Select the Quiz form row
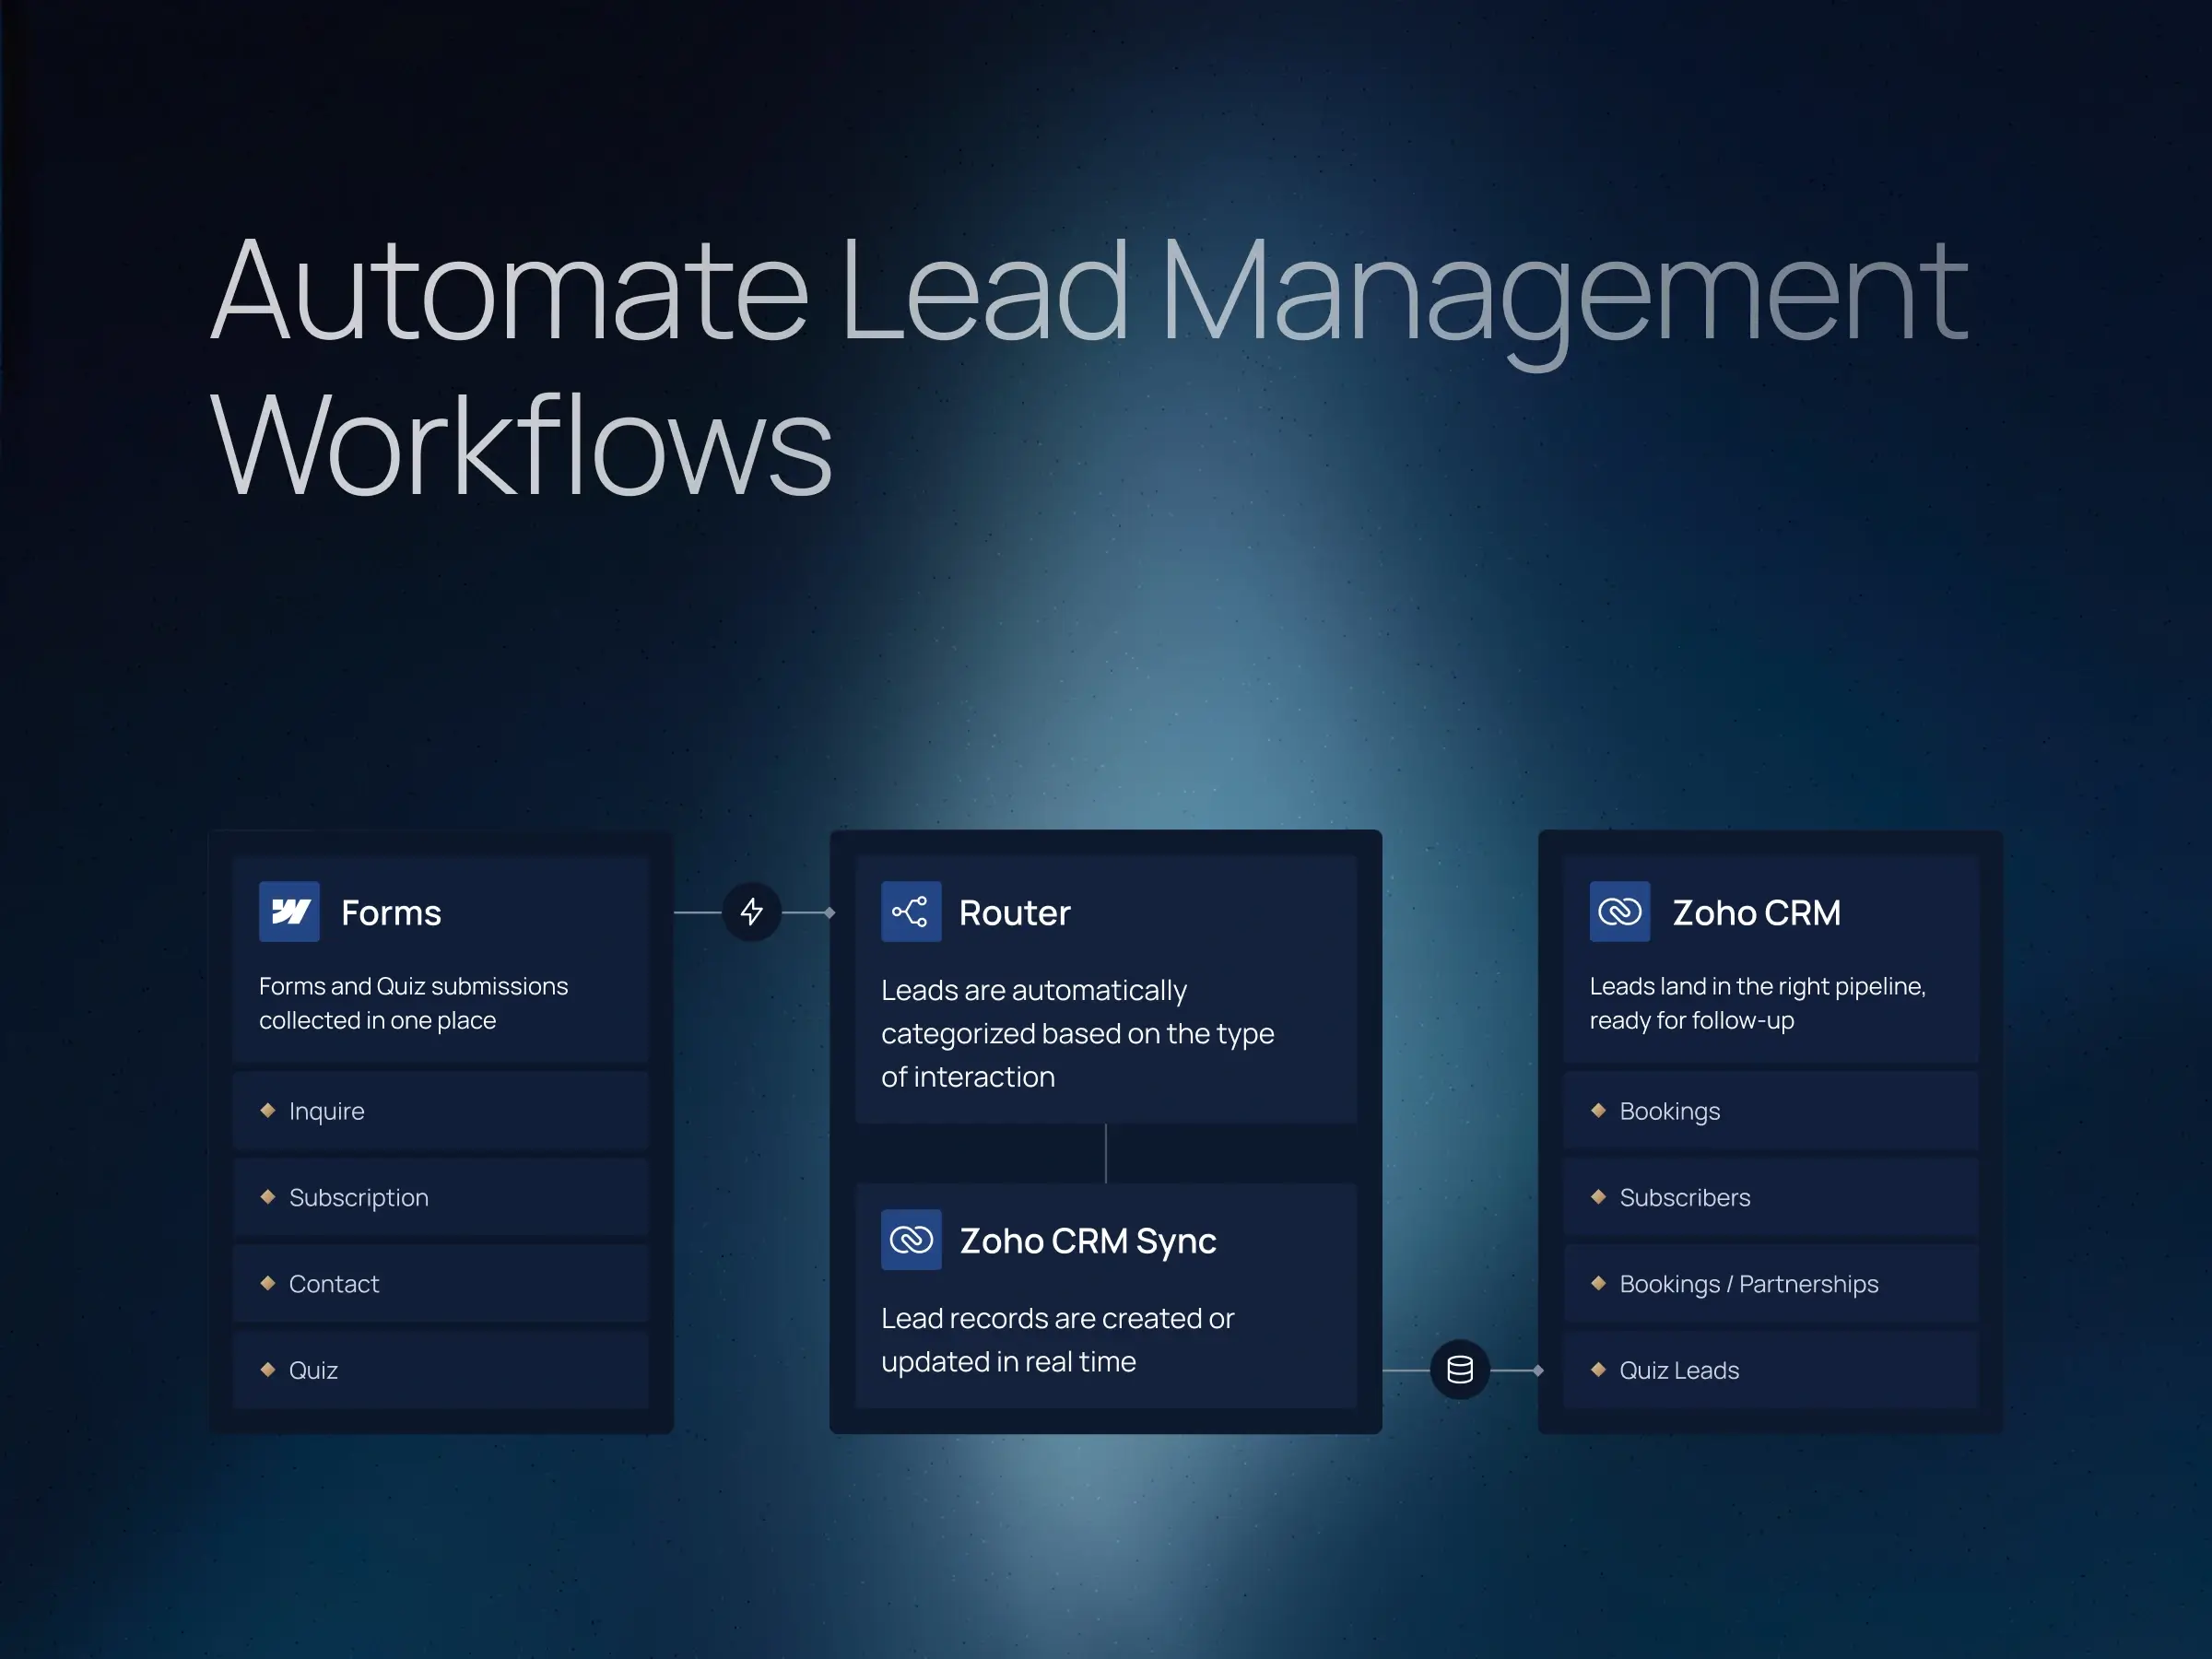The image size is (2212, 1659). point(441,1370)
